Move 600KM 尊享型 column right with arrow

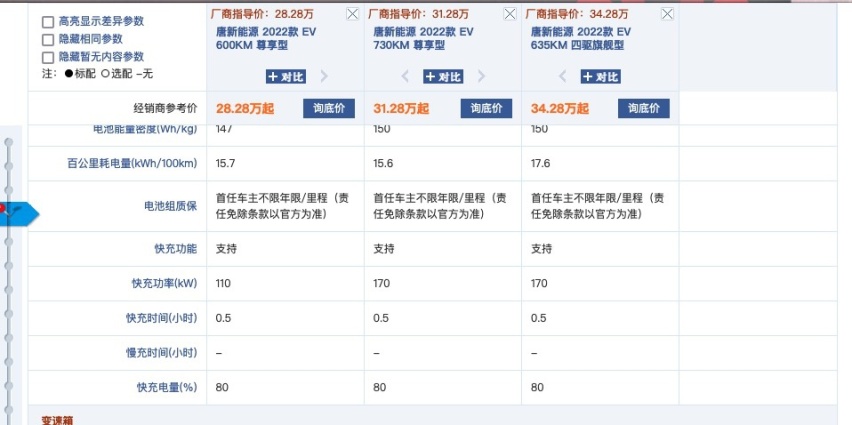tap(324, 77)
